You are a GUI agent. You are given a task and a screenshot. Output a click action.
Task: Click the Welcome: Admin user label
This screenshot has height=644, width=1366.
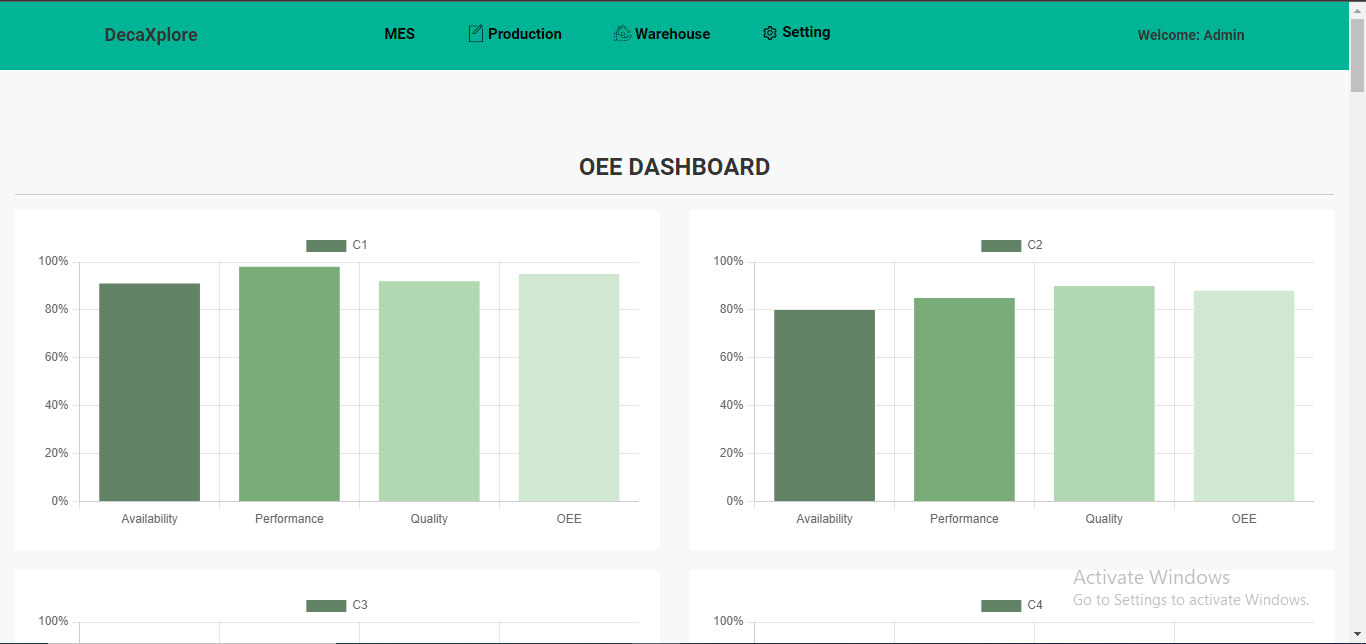1190,35
